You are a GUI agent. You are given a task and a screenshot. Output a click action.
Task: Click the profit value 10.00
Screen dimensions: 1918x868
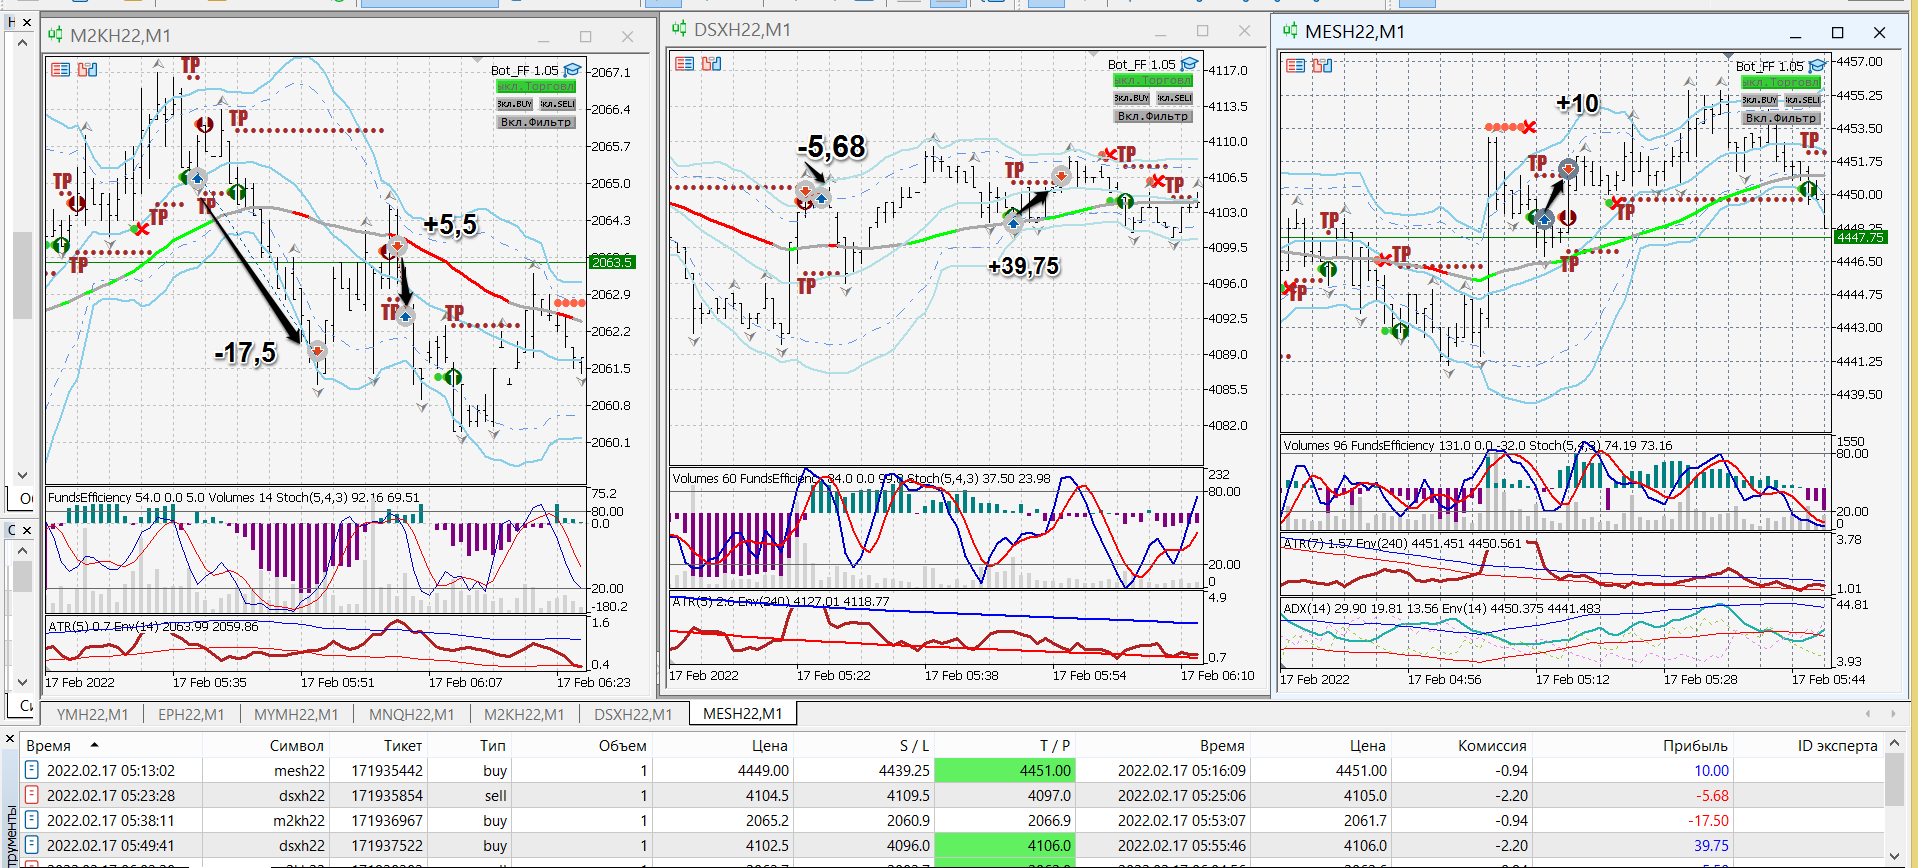click(1711, 770)
